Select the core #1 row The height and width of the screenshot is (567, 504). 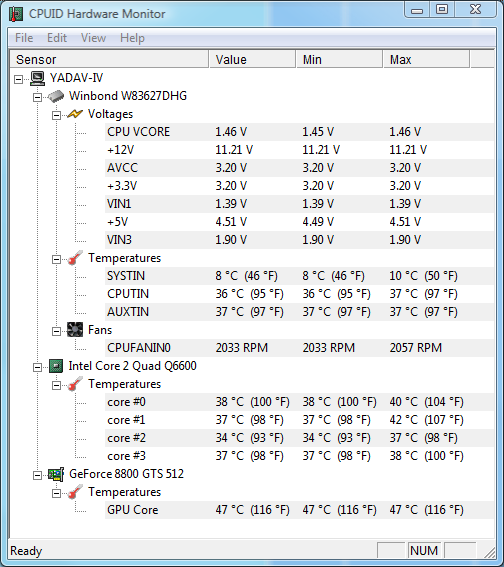click(299, 420)
